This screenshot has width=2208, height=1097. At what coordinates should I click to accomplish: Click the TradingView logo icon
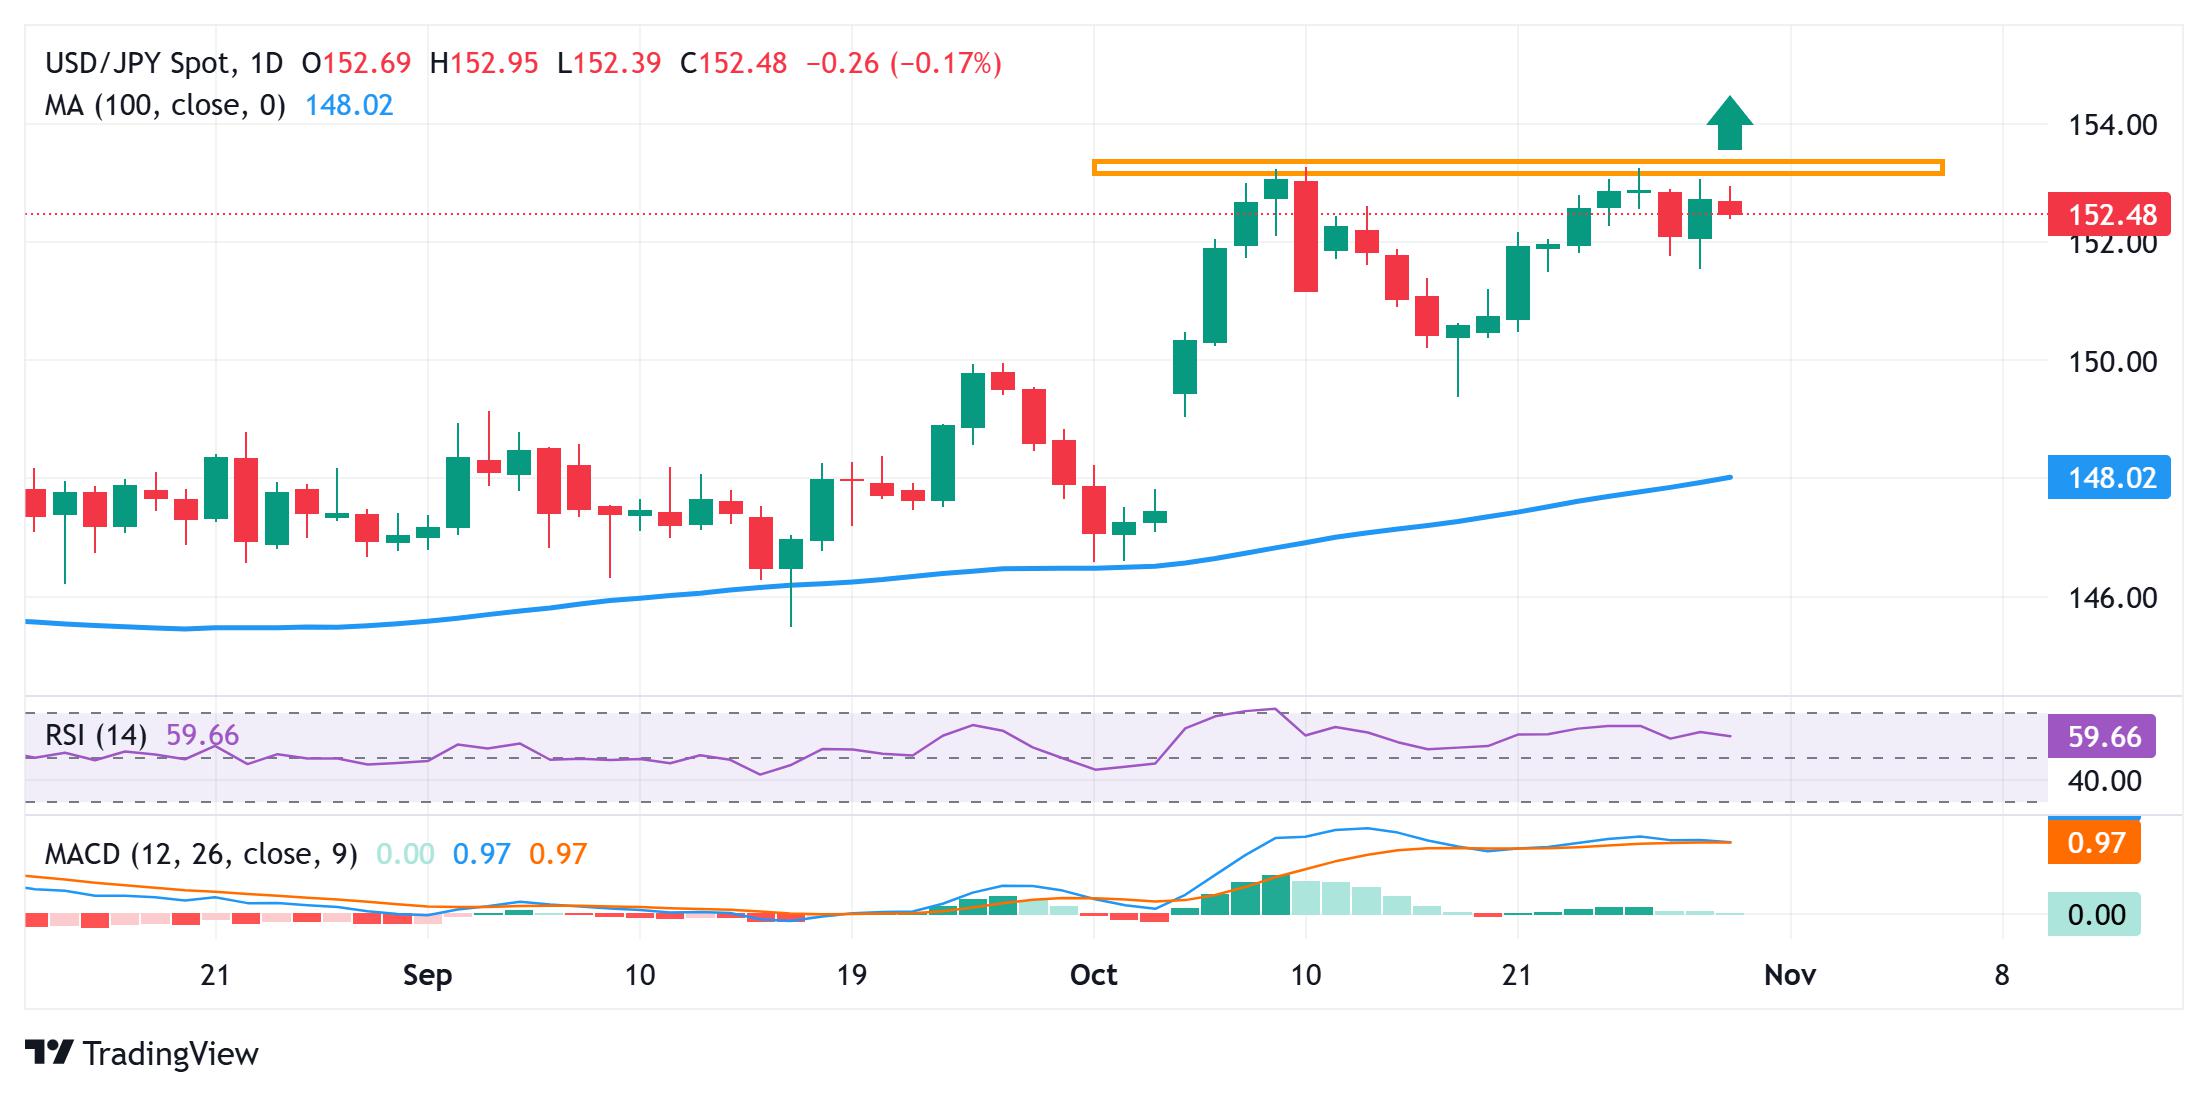click(x=49, y=1053)
